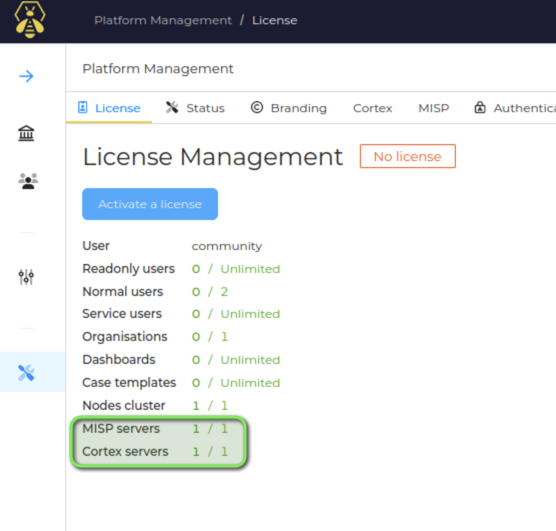556x531 pixels.
Task: Click Nodes cluster label
Action: click(x=124, y=405)
